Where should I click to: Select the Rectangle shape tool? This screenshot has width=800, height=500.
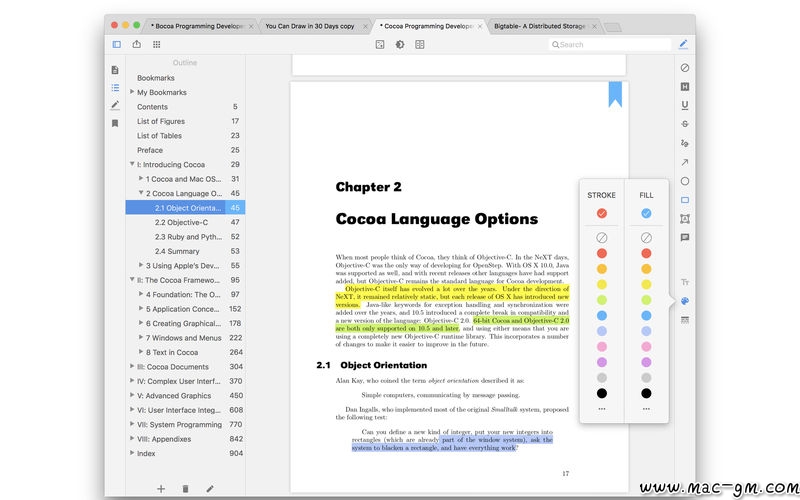pyautogui.click(x=685, y=200)
